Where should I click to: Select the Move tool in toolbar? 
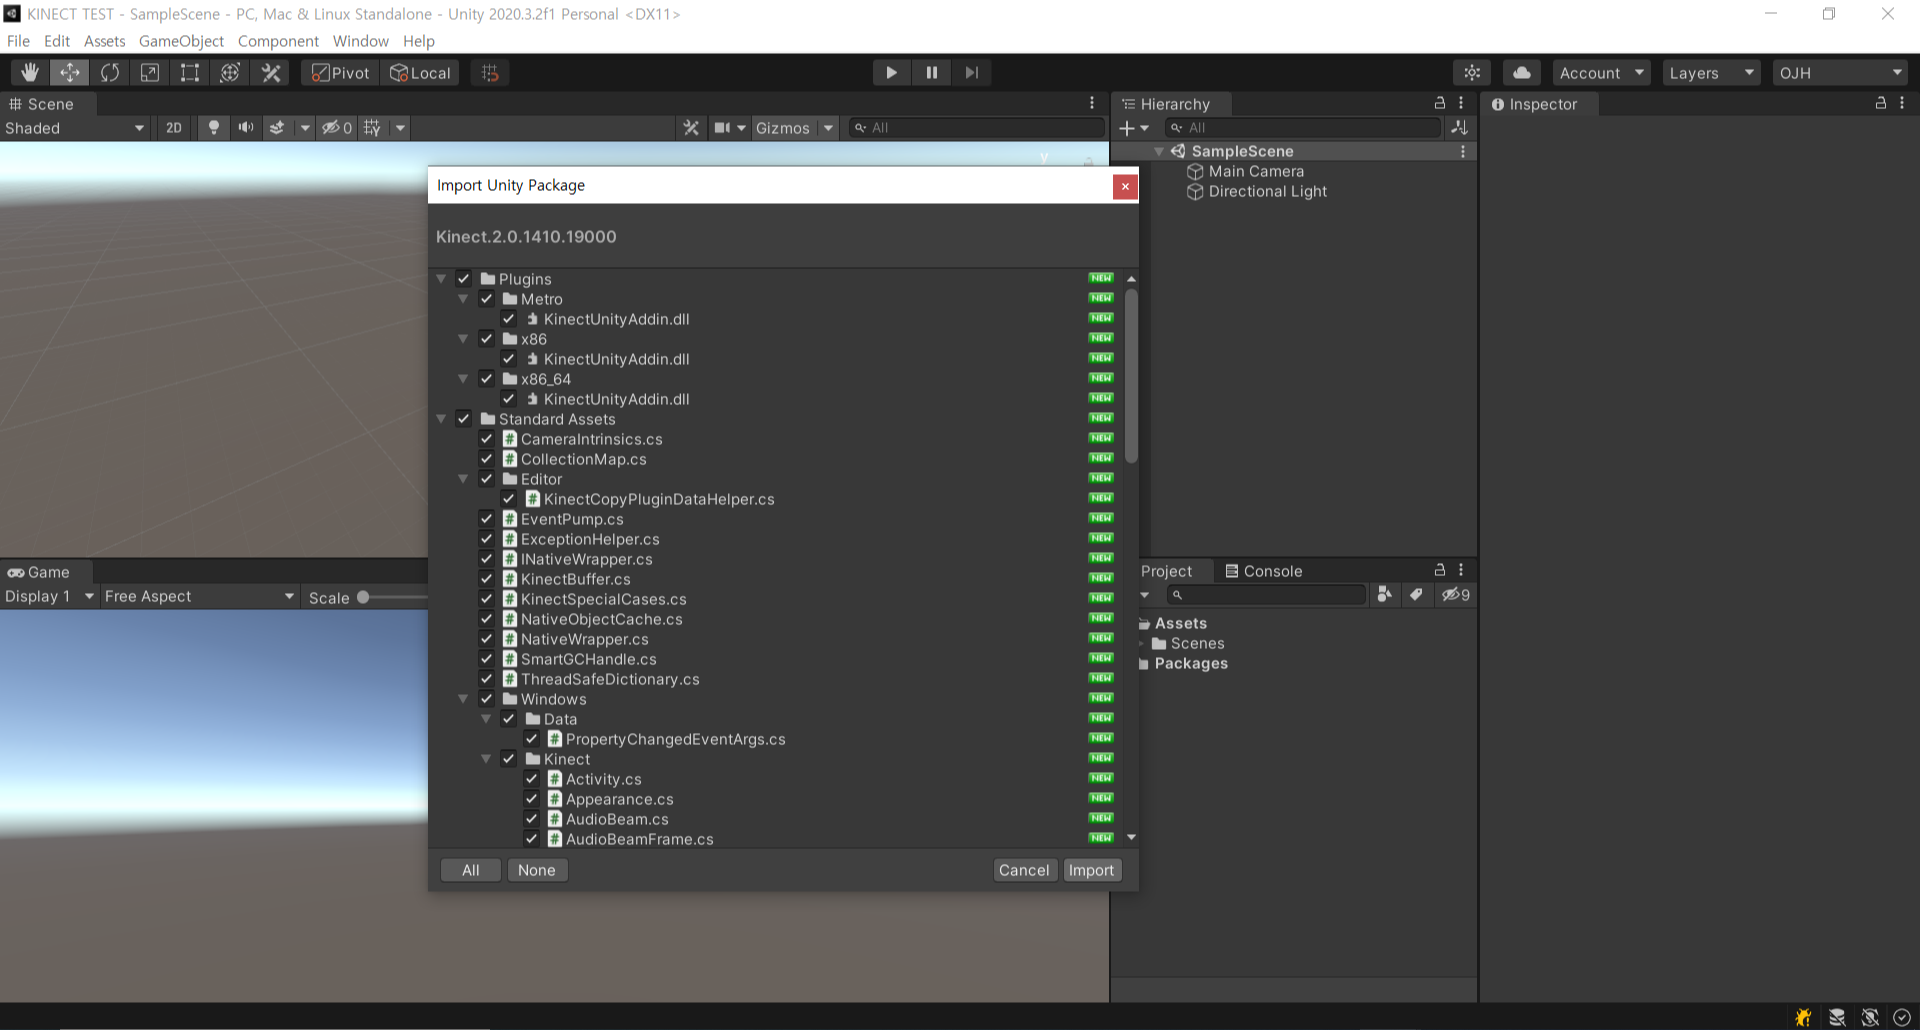tap(70, 72)
